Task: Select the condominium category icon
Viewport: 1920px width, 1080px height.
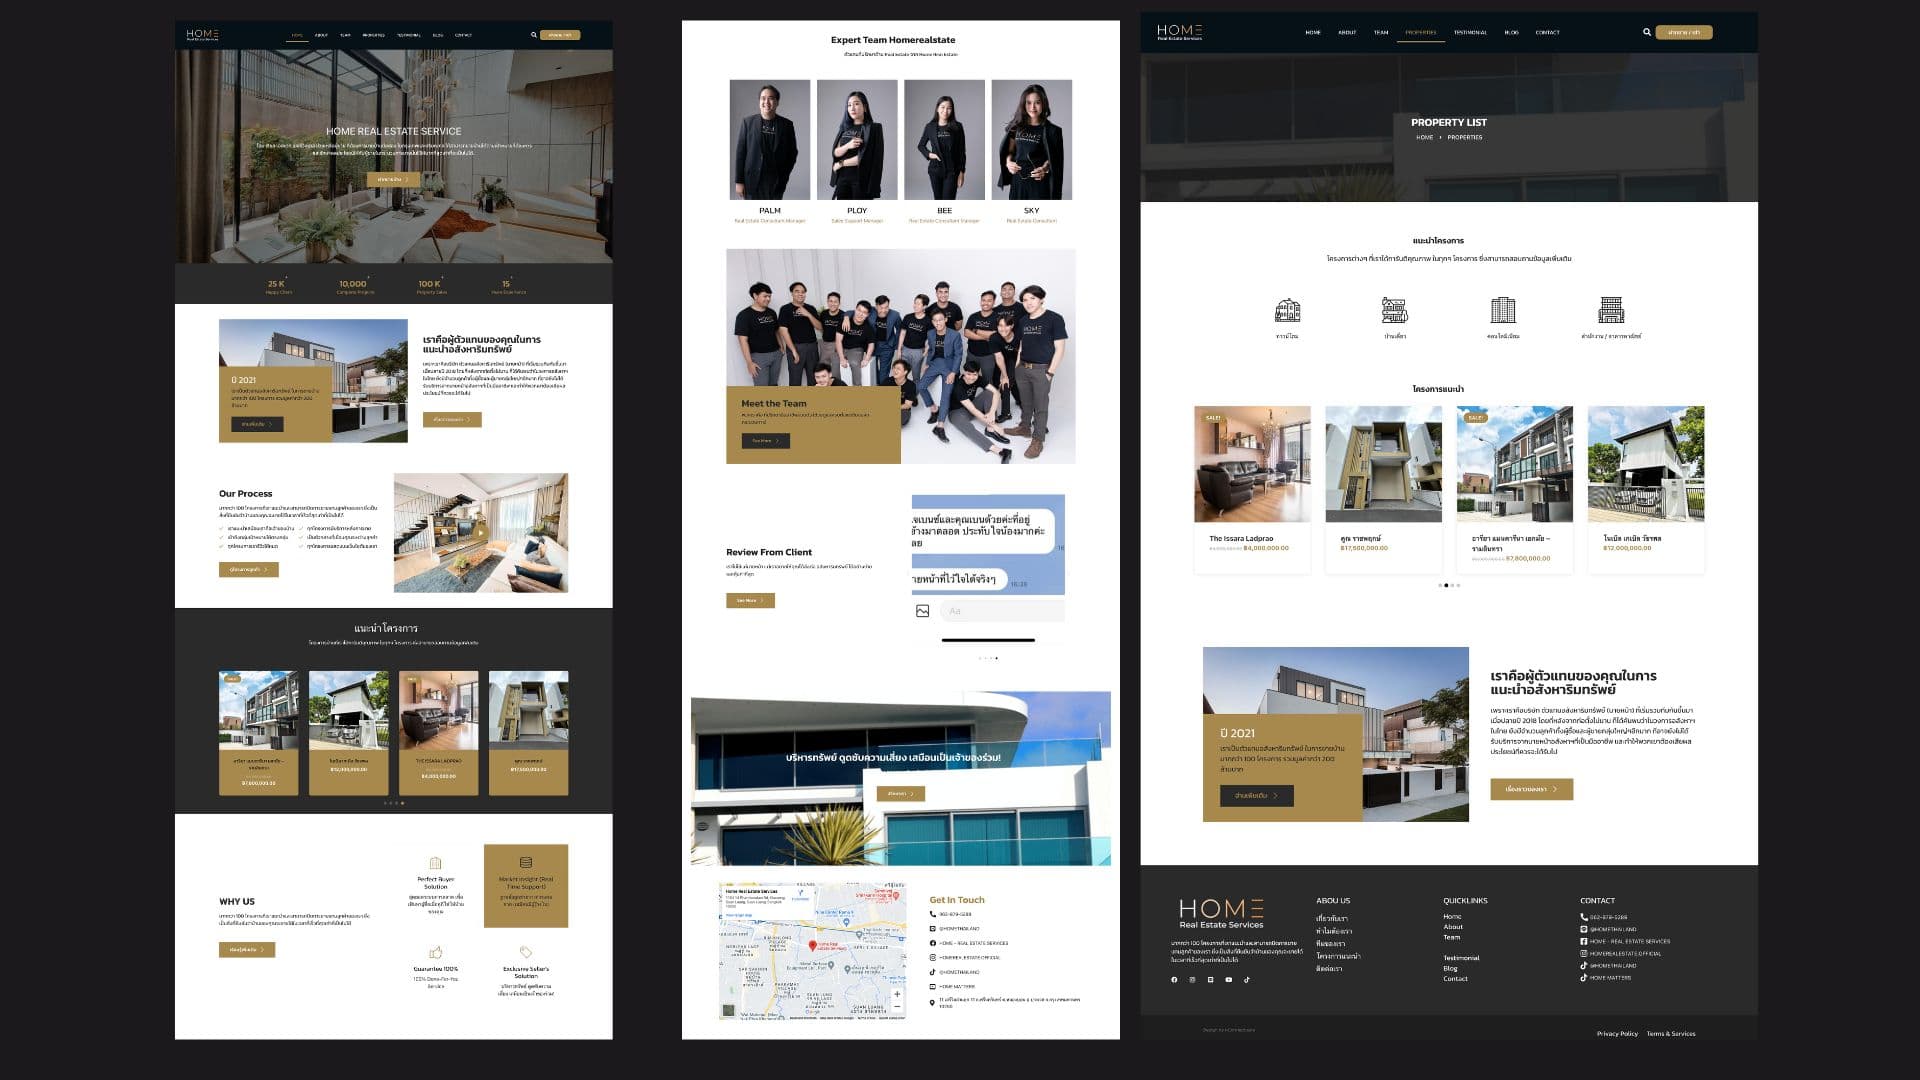Action: pyautogui.click(x=1504, y=310)
